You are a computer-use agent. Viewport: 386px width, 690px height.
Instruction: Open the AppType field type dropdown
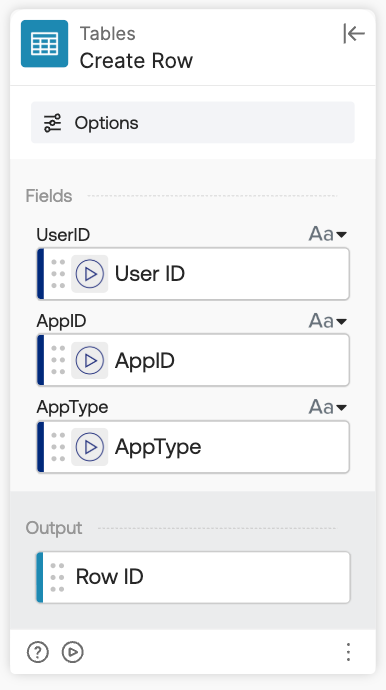click(327, 407)
